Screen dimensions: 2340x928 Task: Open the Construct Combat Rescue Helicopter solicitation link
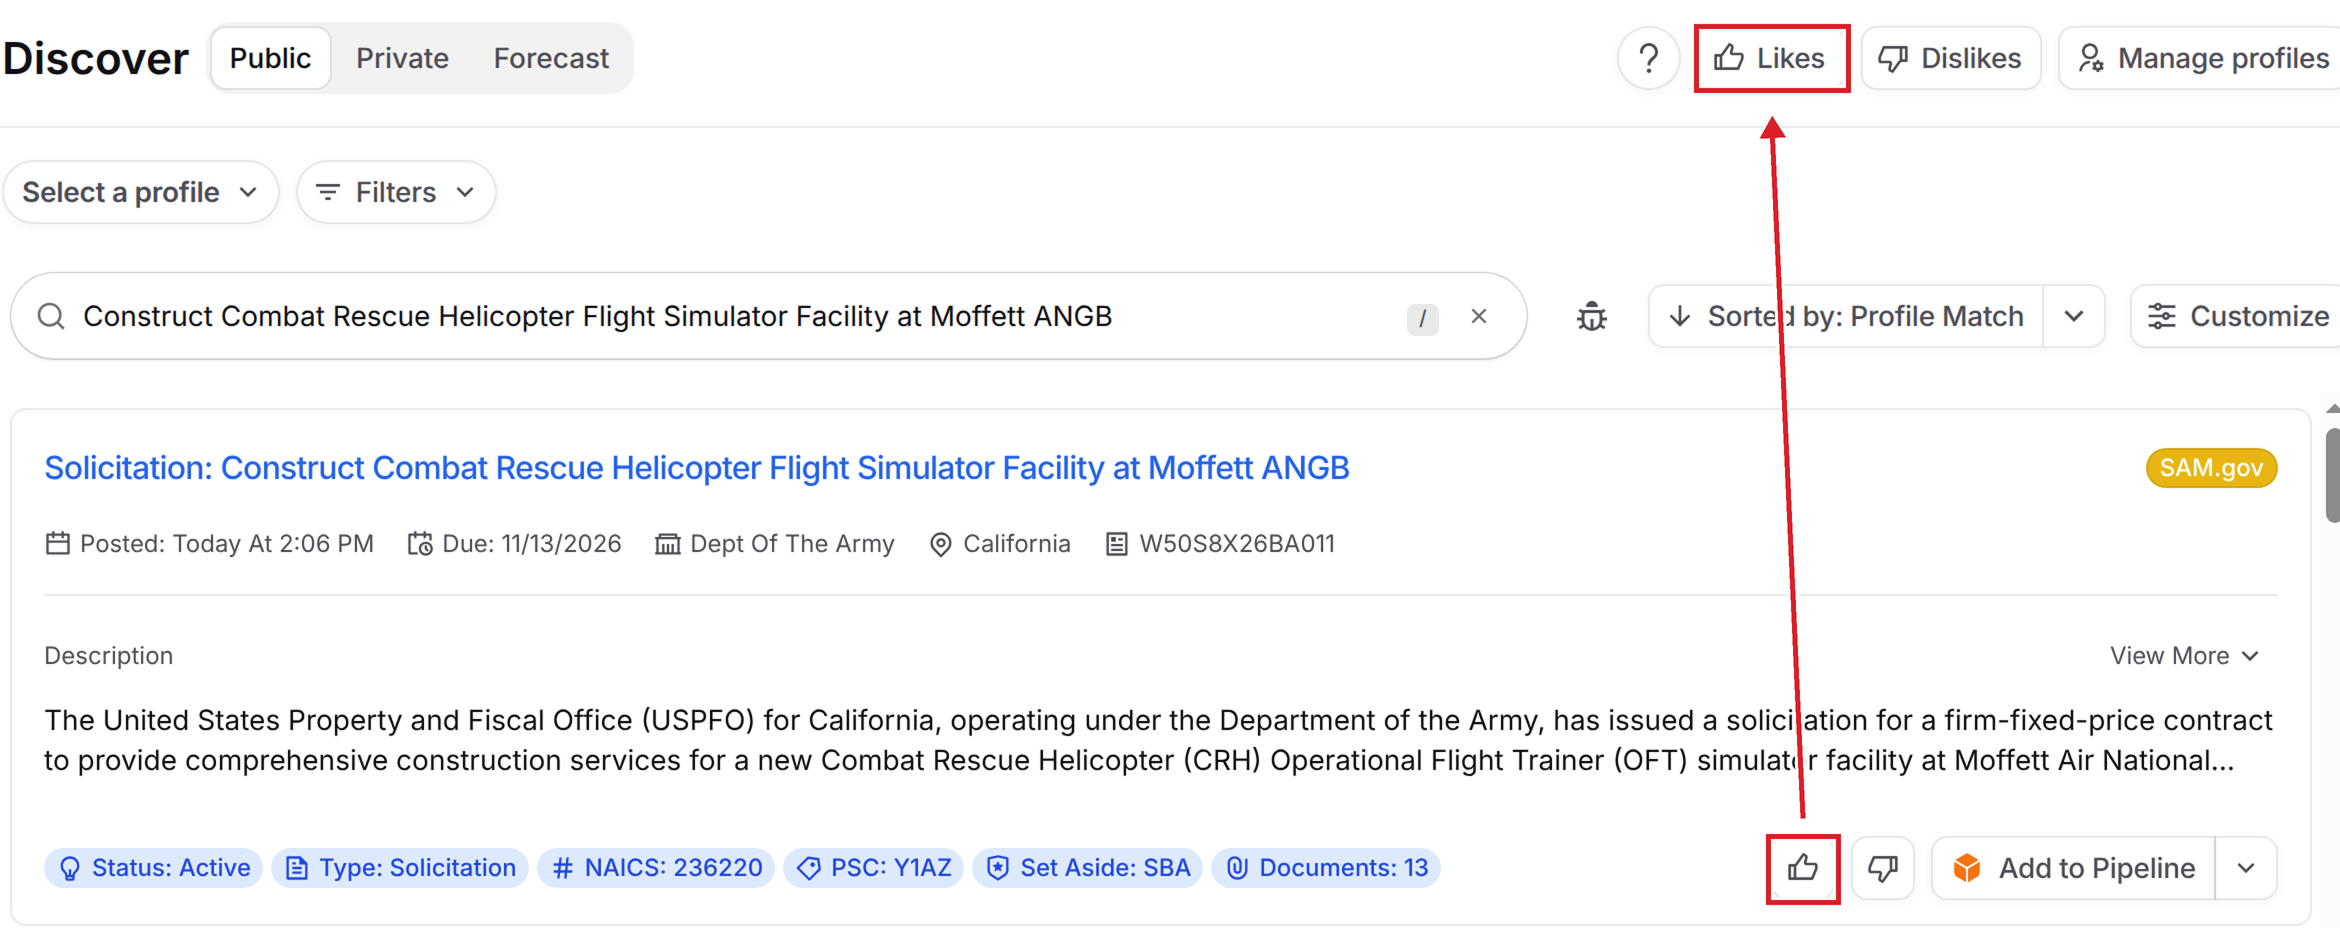(697, 468)
